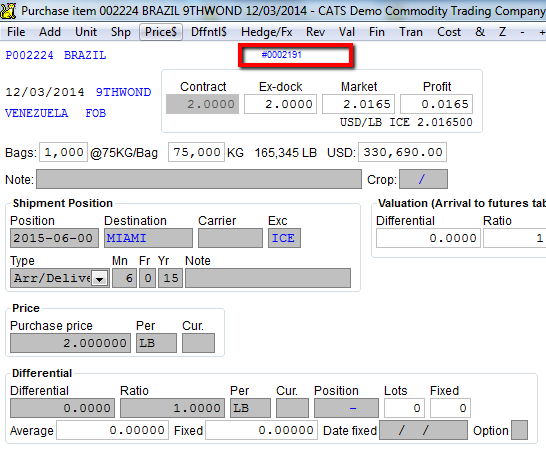Click the Ex-dock price field
Screen dimensions: 546x450
pos(280,104)
